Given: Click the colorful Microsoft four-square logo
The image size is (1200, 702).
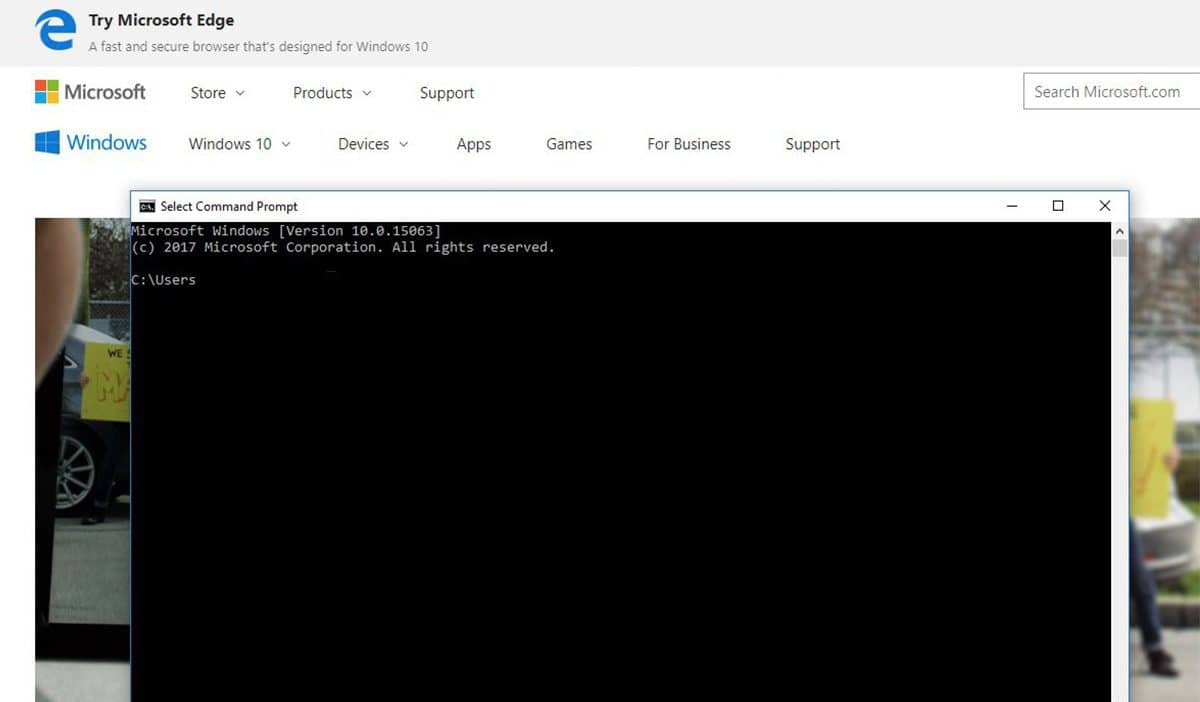Looking at the screenshot, I should tap(45, 91).
